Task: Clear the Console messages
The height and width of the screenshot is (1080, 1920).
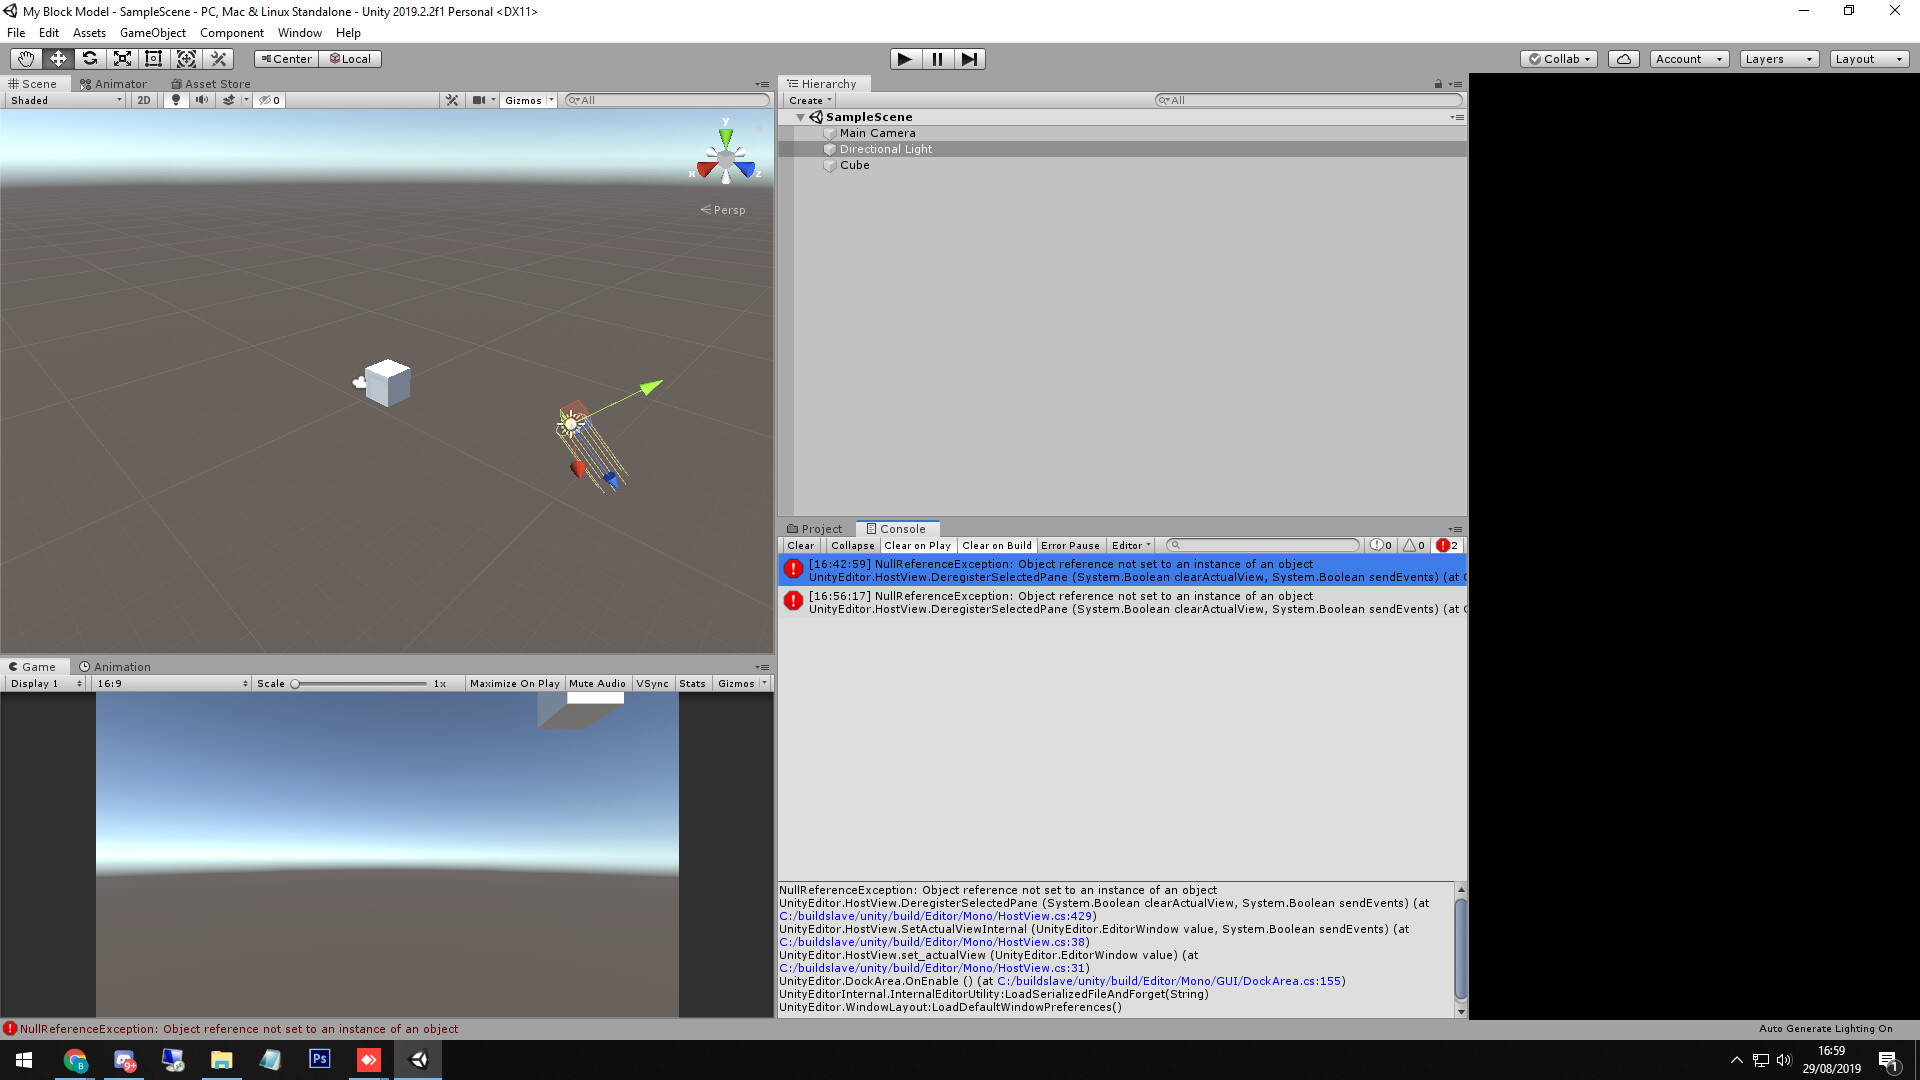Action: click(x=800, y=545)
